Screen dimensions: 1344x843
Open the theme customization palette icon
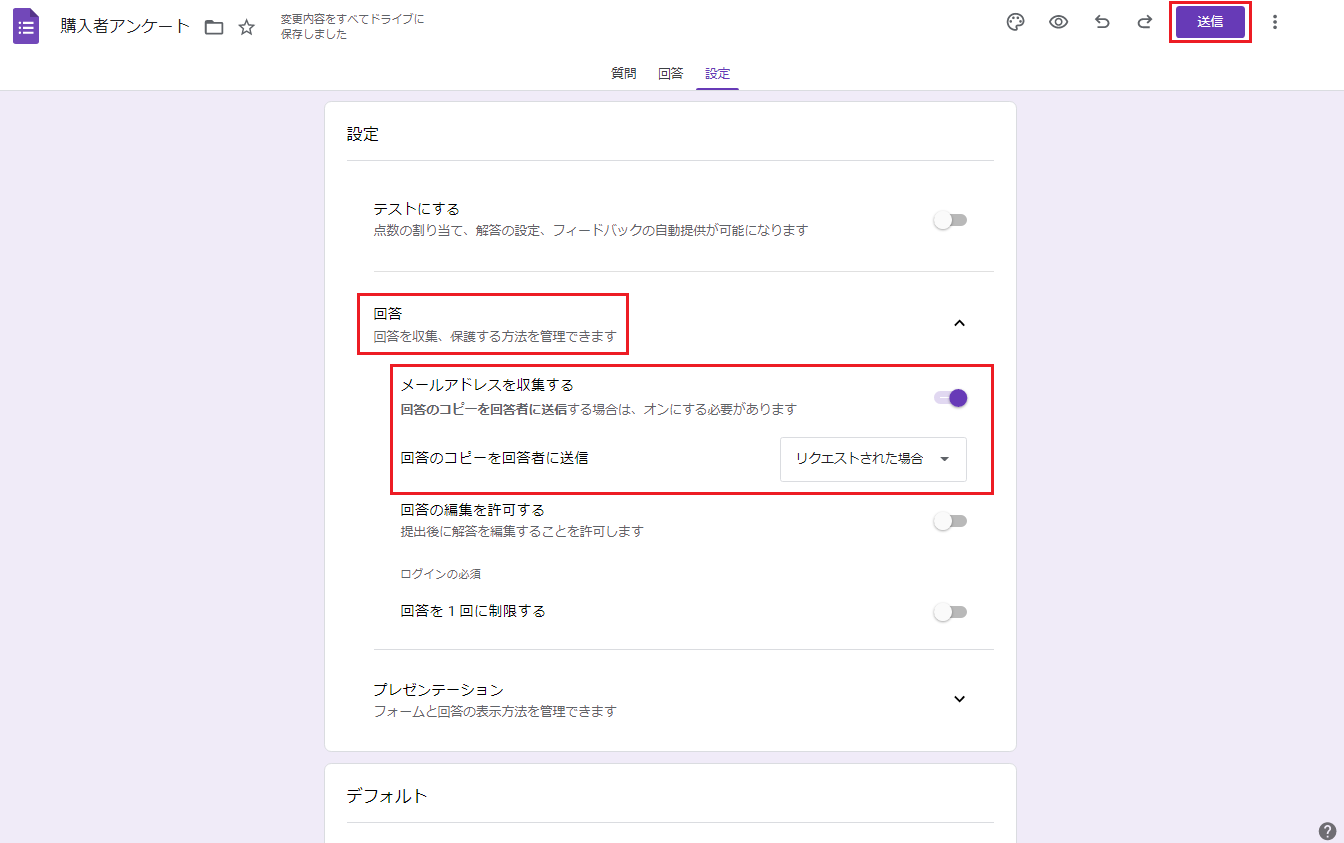[x=1015, y=22]
